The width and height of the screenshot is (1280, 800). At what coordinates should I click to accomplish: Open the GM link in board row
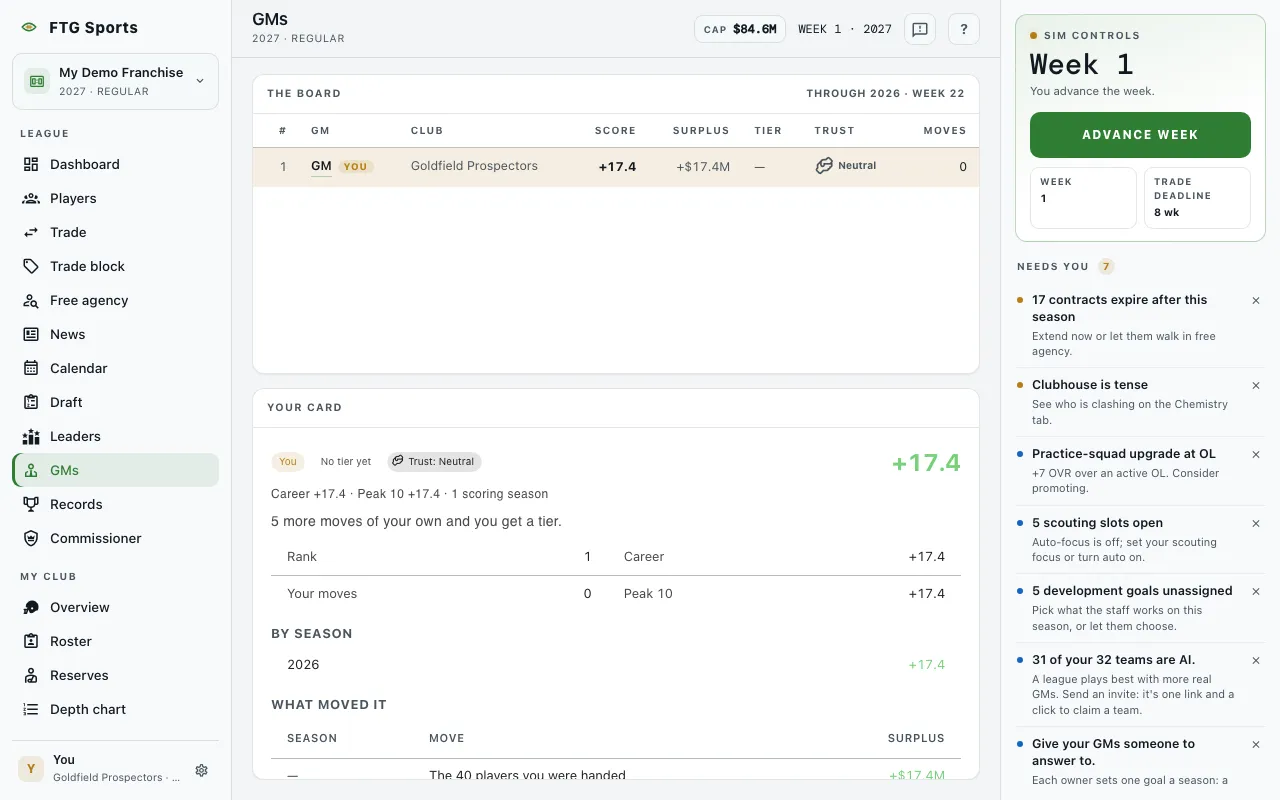pos(321,166)
